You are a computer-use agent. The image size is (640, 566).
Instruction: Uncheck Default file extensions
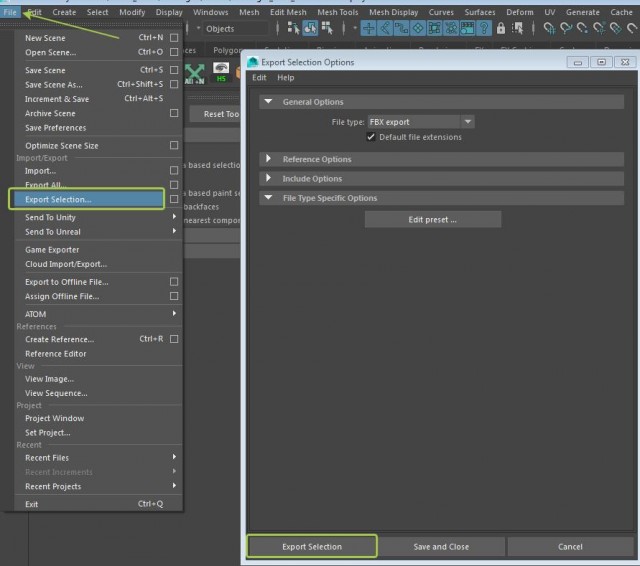click(x=372, y=137)
